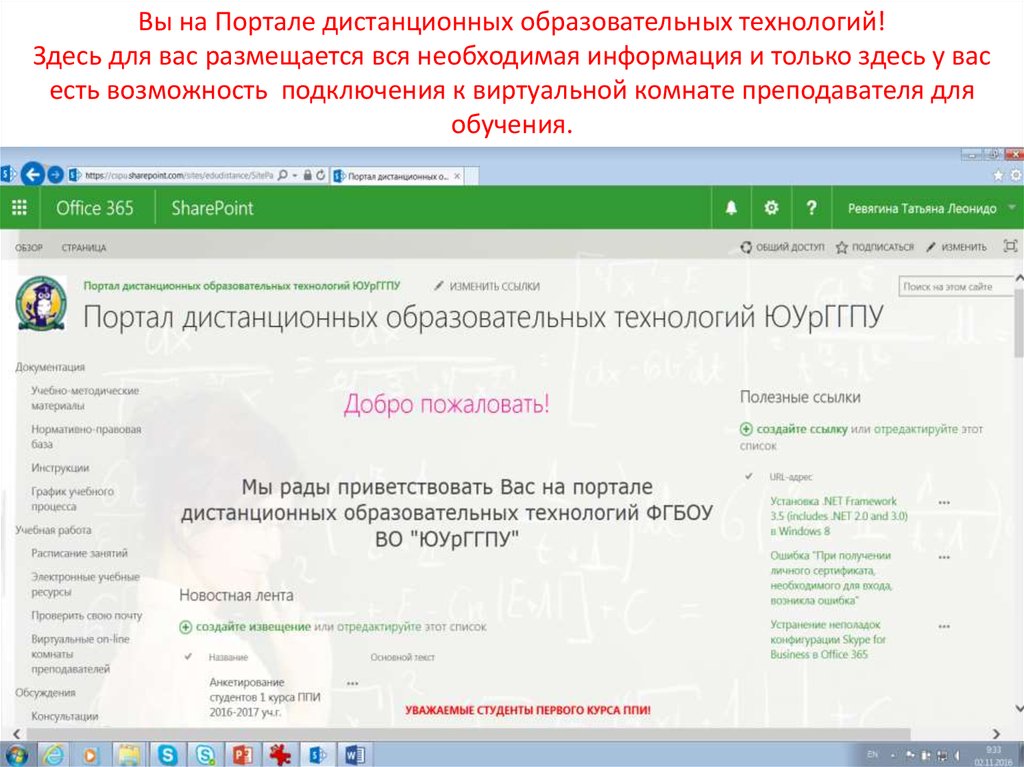This screenshot has height=767, width=1024.
Task: Click the search magnifier in the address bar
Action: [283, 175]
